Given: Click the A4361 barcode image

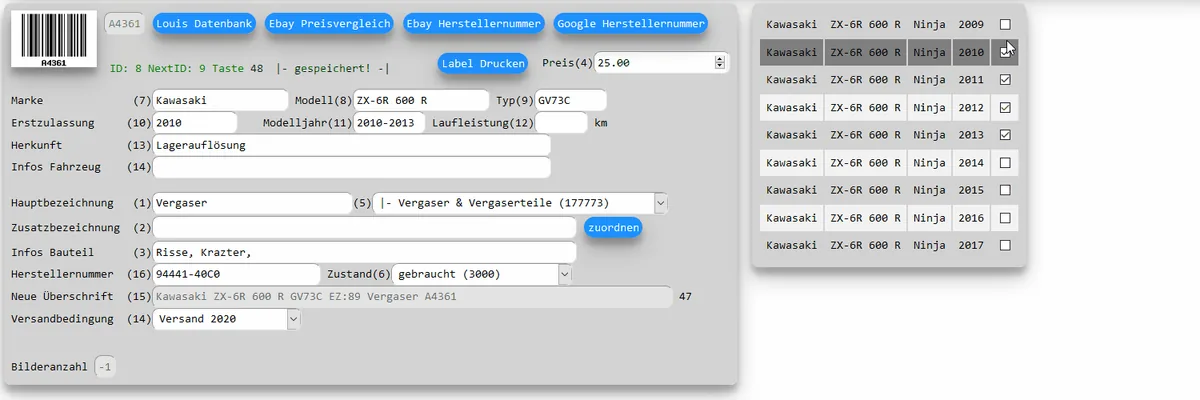Looking at the screenshot, I should [53, 40].
